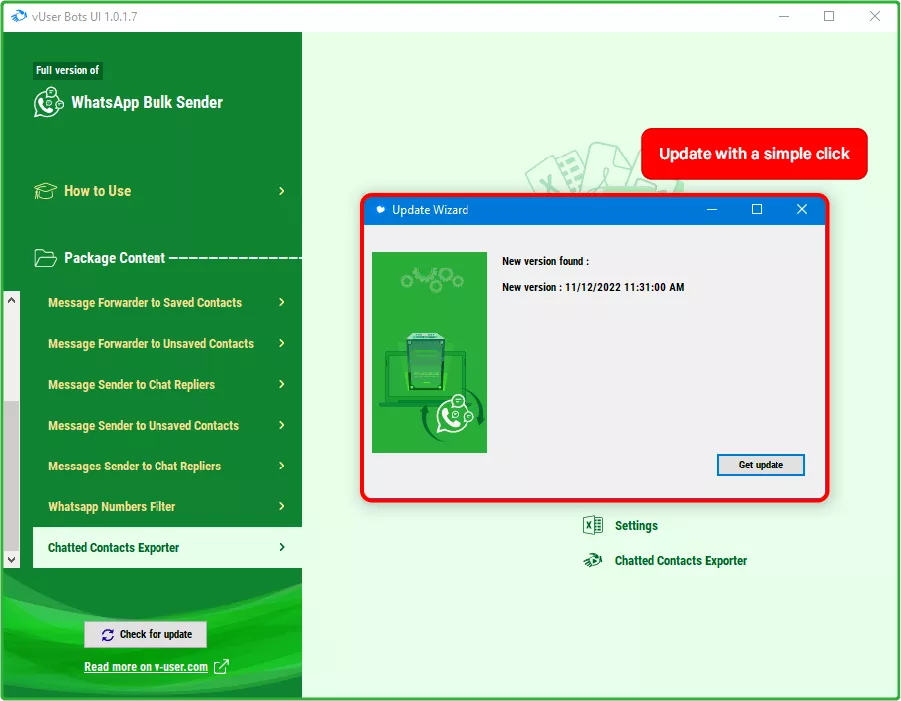The image size is (901, 701).
Task: Click the graduation cap How to Use icon
Action: pyautogui.click(x=45, y=191)
